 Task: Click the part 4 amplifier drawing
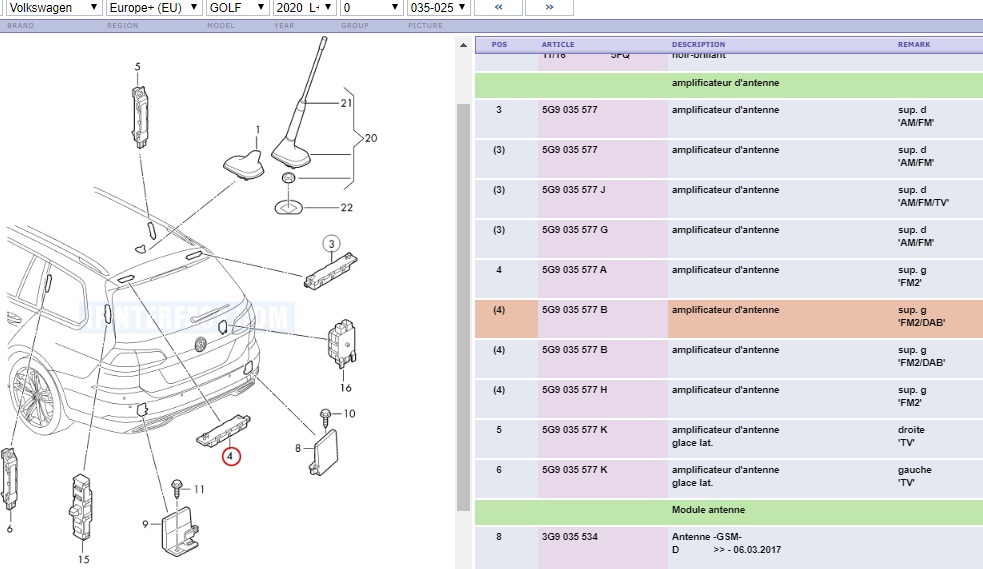coord(224,431)
